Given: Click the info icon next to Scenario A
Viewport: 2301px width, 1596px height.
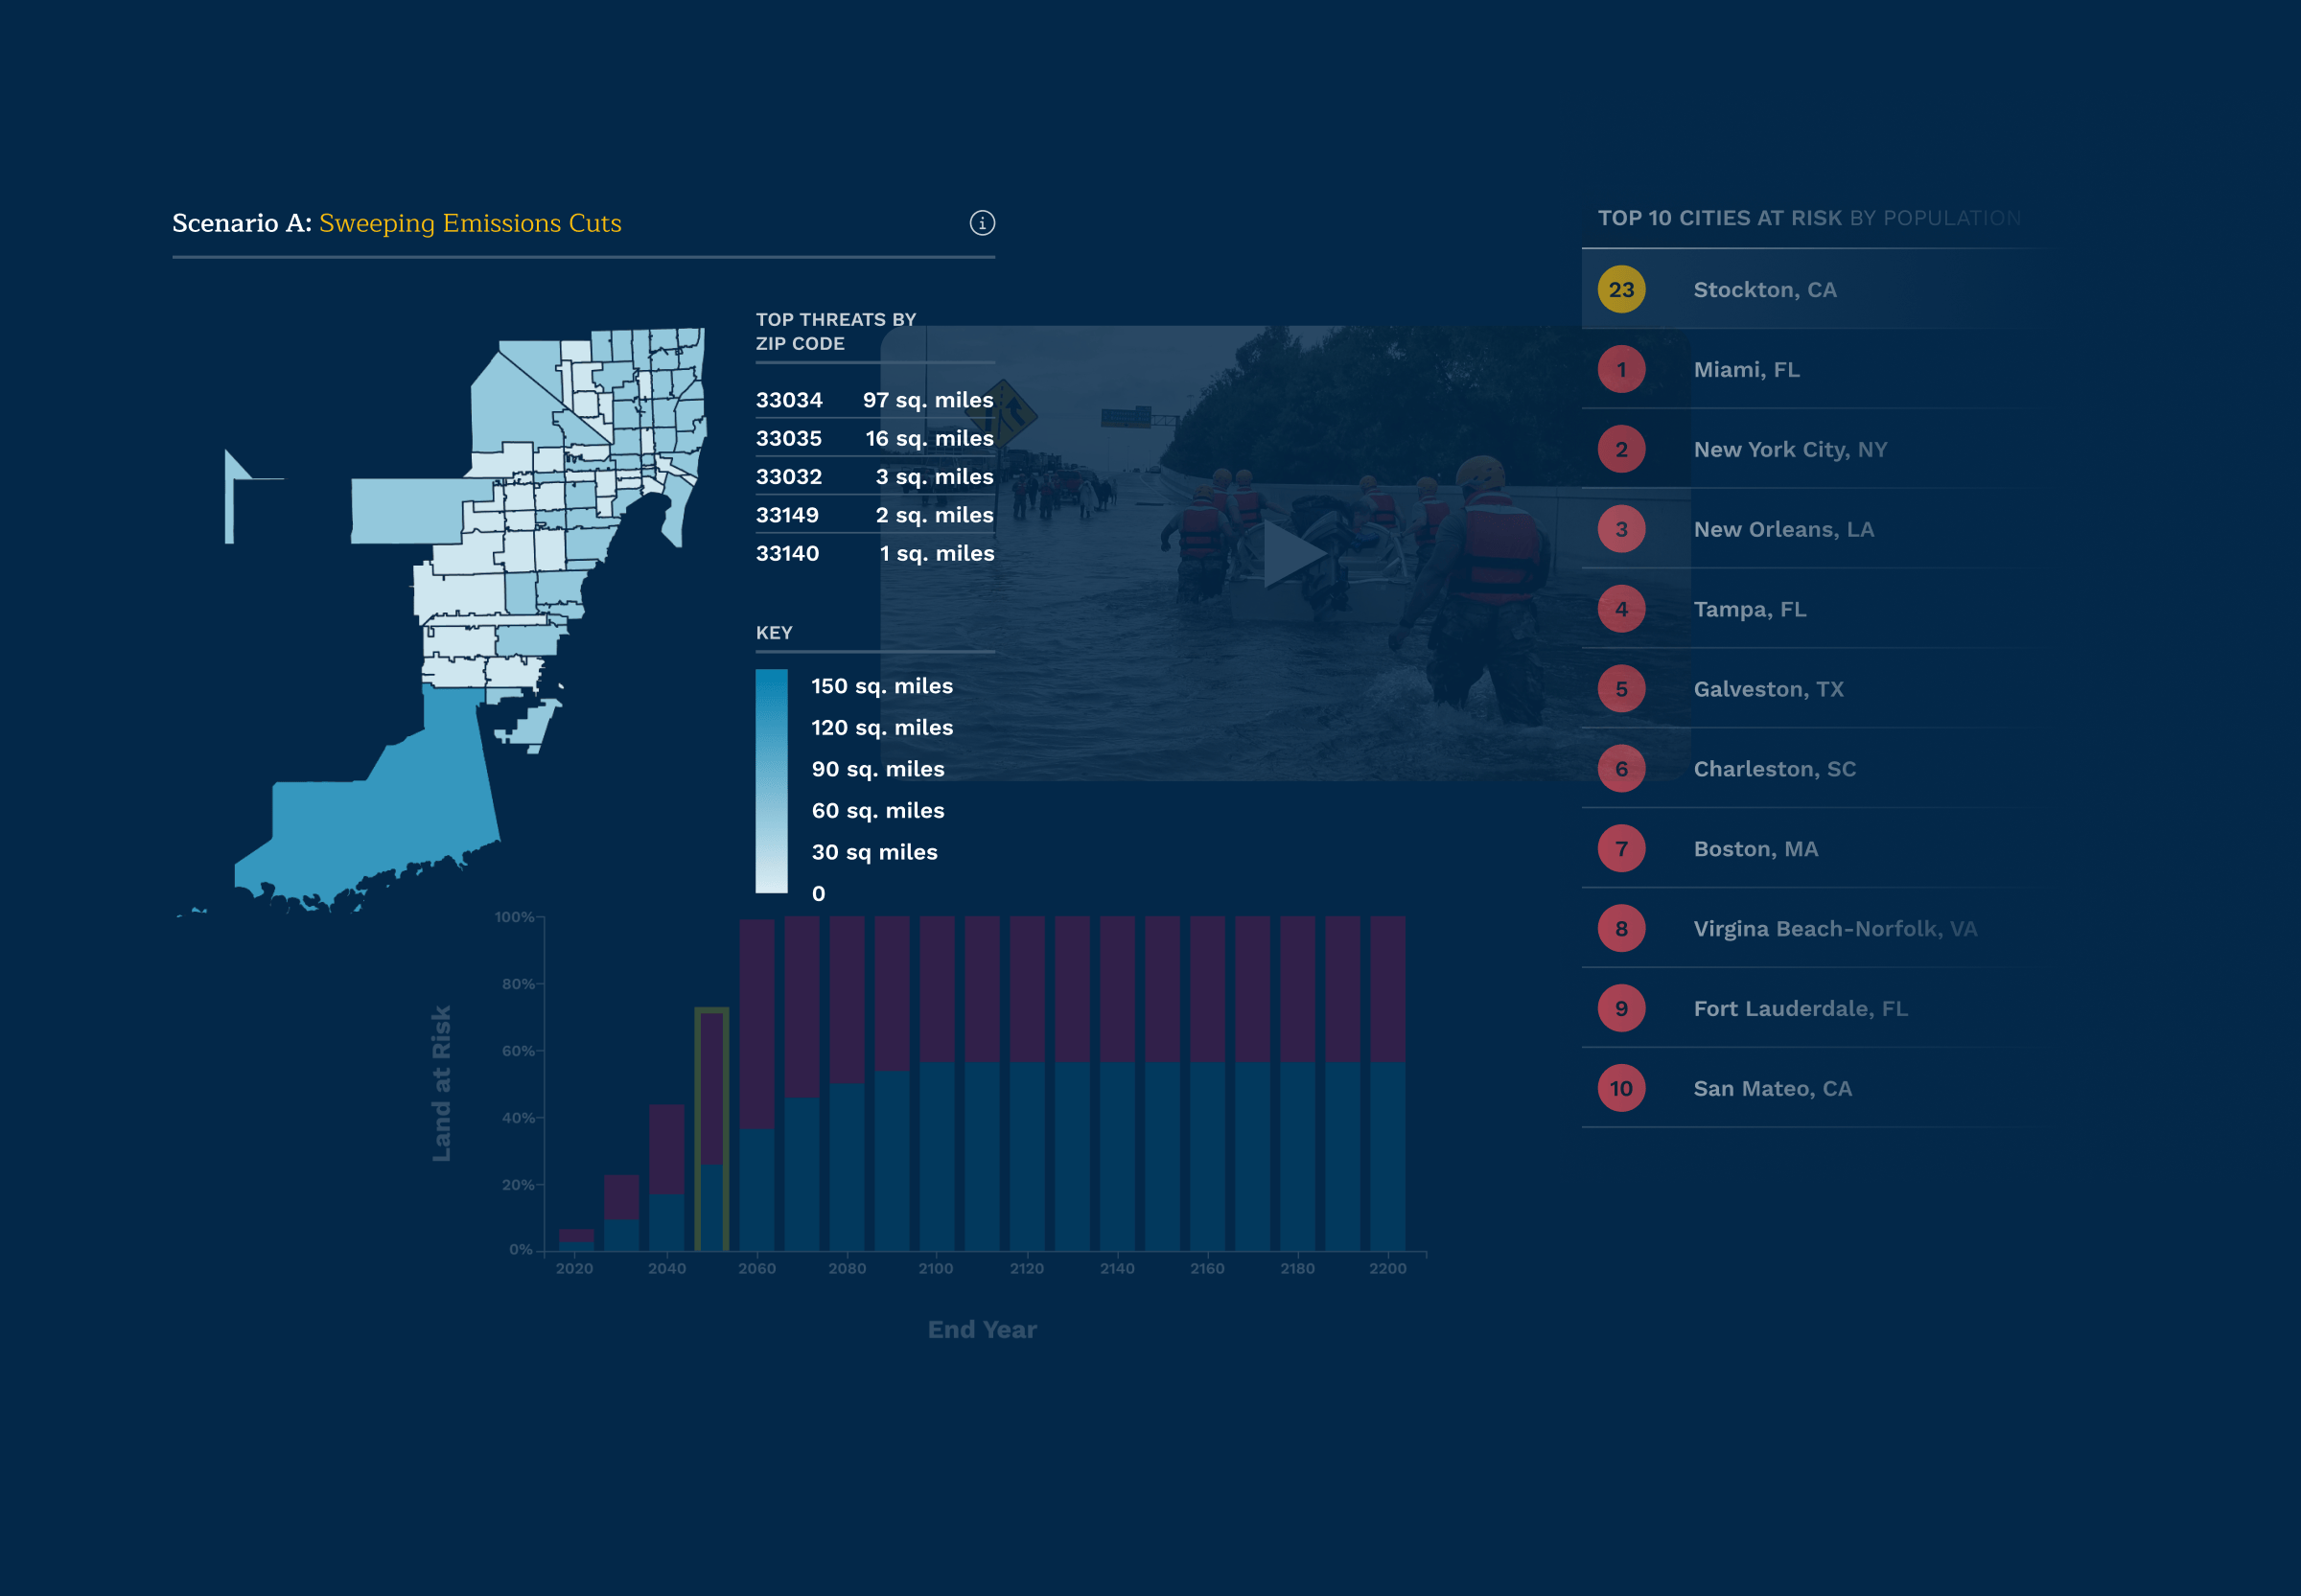Looking at the screenshot, I should (x=983, y=222).
